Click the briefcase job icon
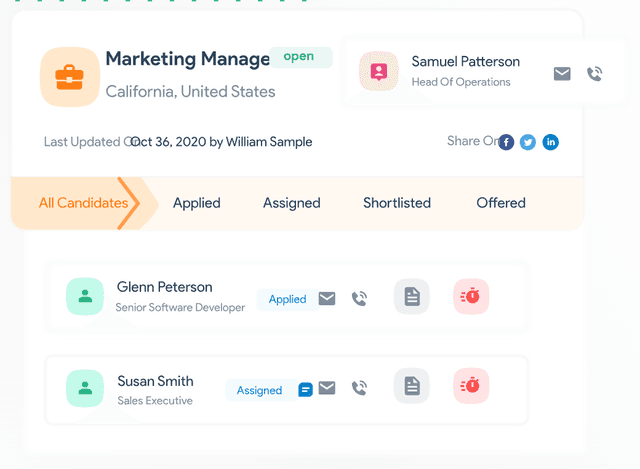 point(69,77)
